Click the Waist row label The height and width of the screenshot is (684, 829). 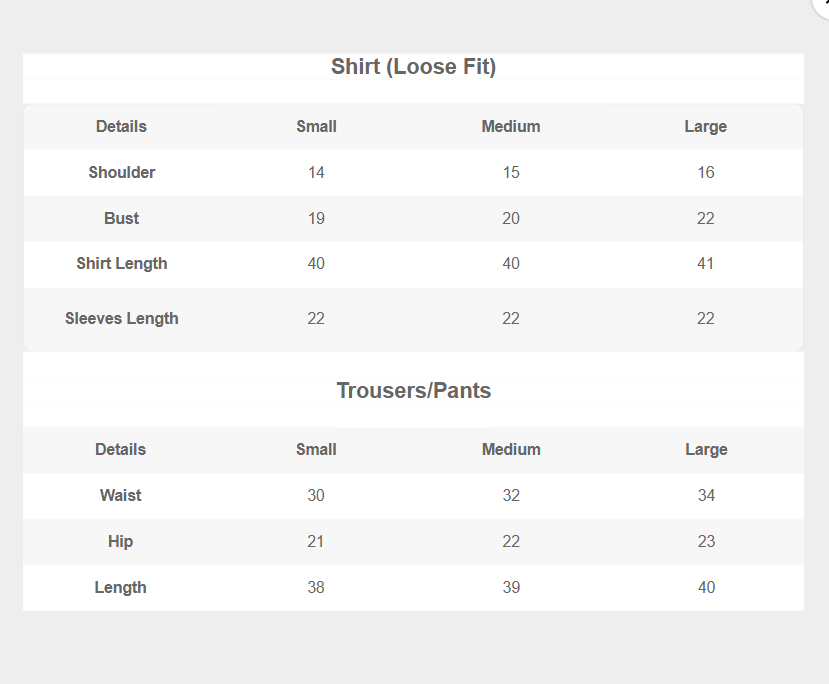(121, 496)
